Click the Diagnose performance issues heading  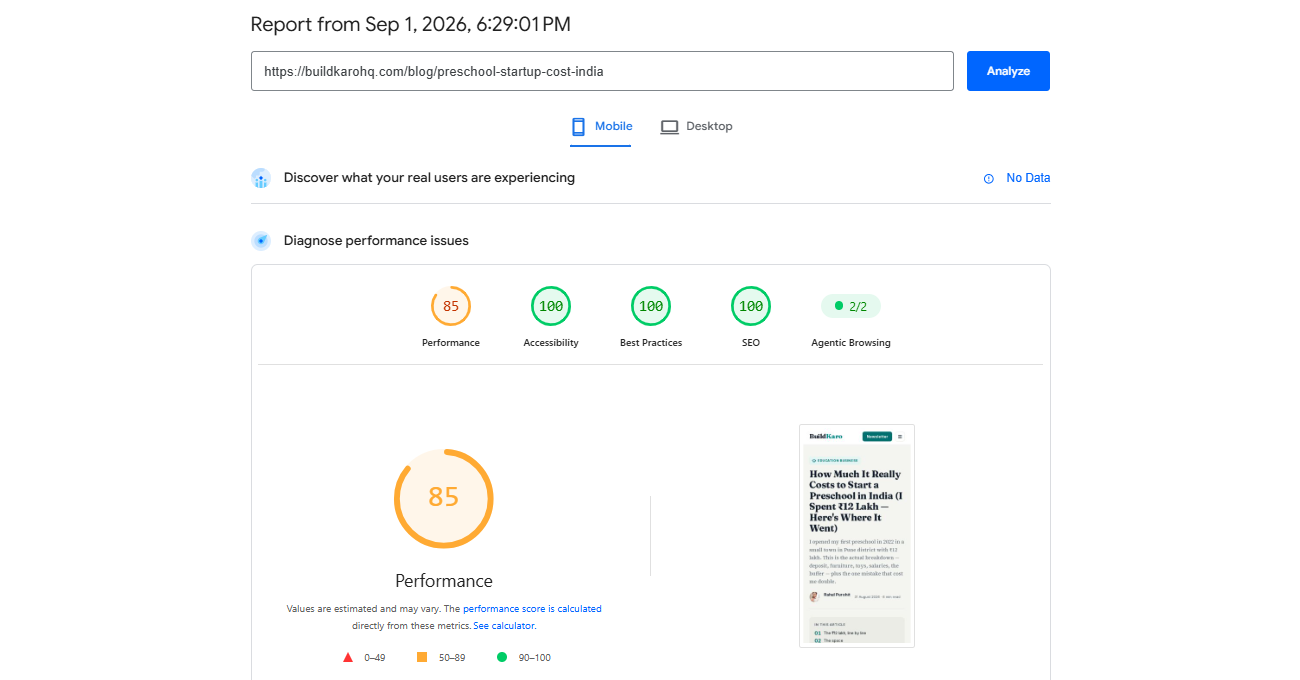[376, 241]
